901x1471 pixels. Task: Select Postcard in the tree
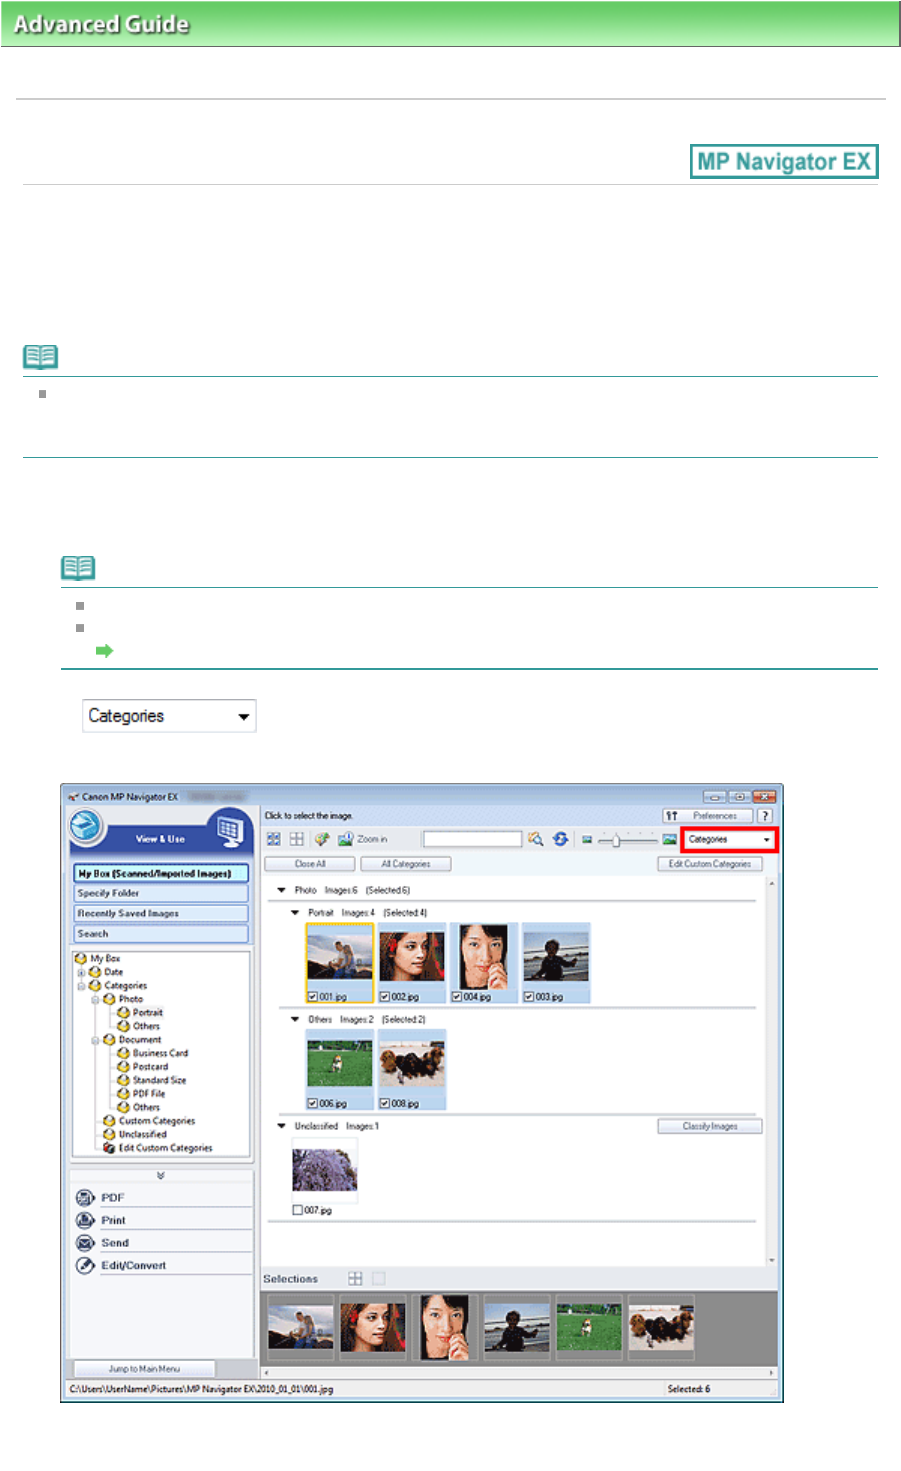coord(150,1067)
